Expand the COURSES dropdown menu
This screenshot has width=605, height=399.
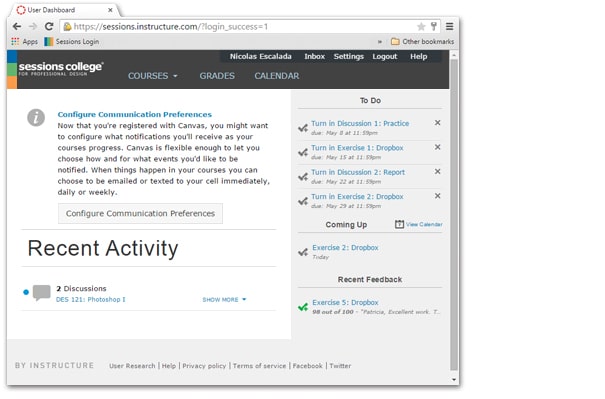tap(153, 76)
